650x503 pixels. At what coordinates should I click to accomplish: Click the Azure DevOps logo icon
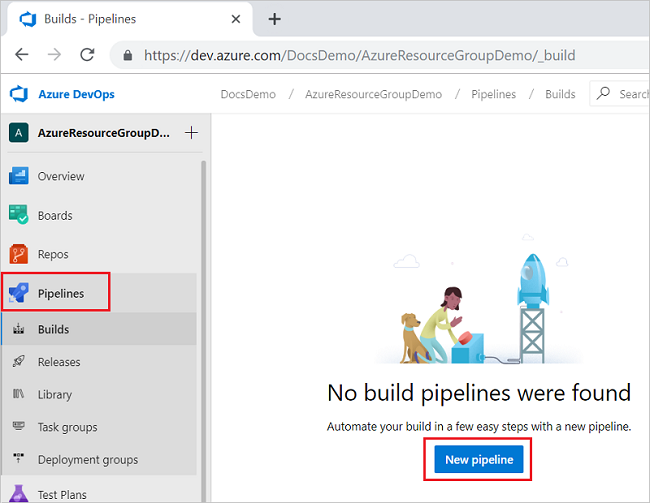tap(19, 94)
